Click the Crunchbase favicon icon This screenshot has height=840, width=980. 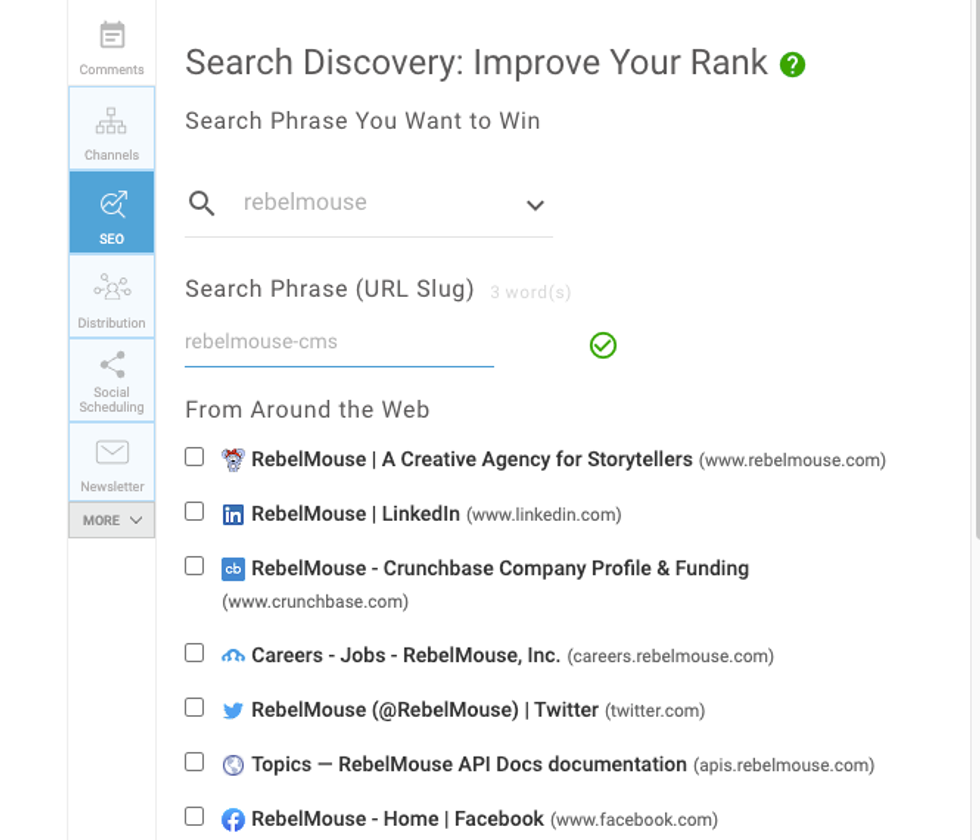pos(233,569)
